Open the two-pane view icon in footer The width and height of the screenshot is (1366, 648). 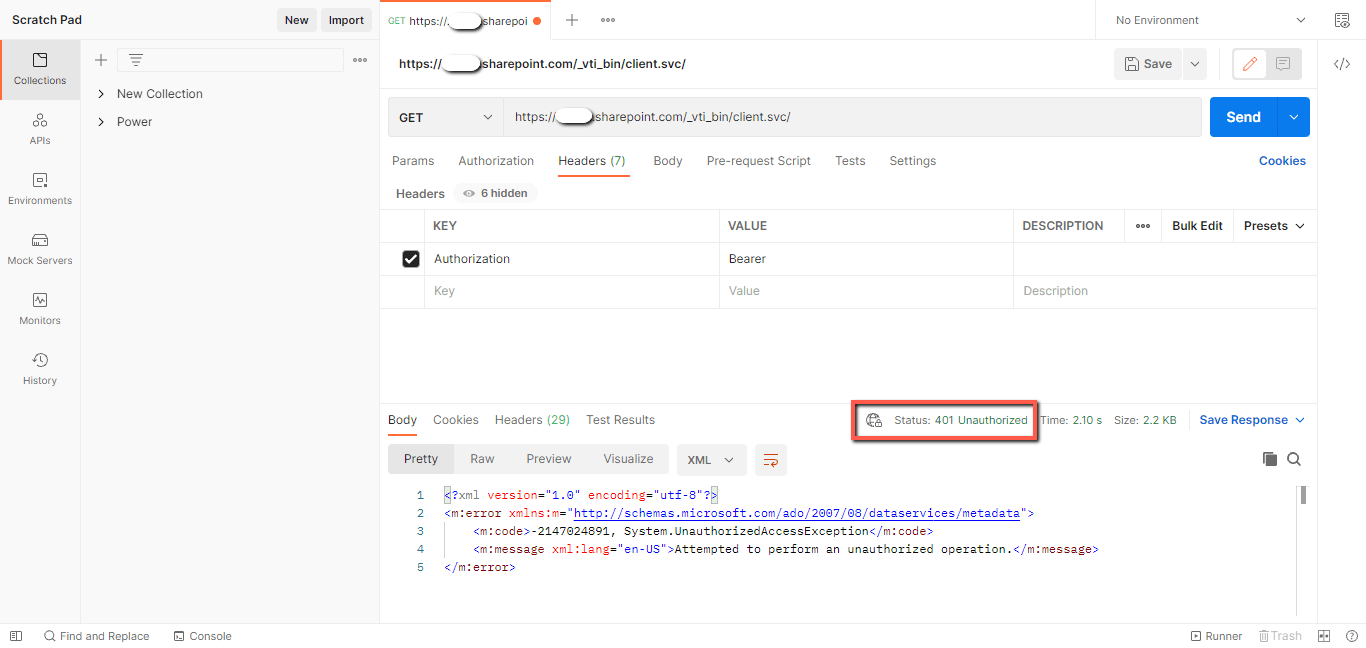[x=1324, y=636]
